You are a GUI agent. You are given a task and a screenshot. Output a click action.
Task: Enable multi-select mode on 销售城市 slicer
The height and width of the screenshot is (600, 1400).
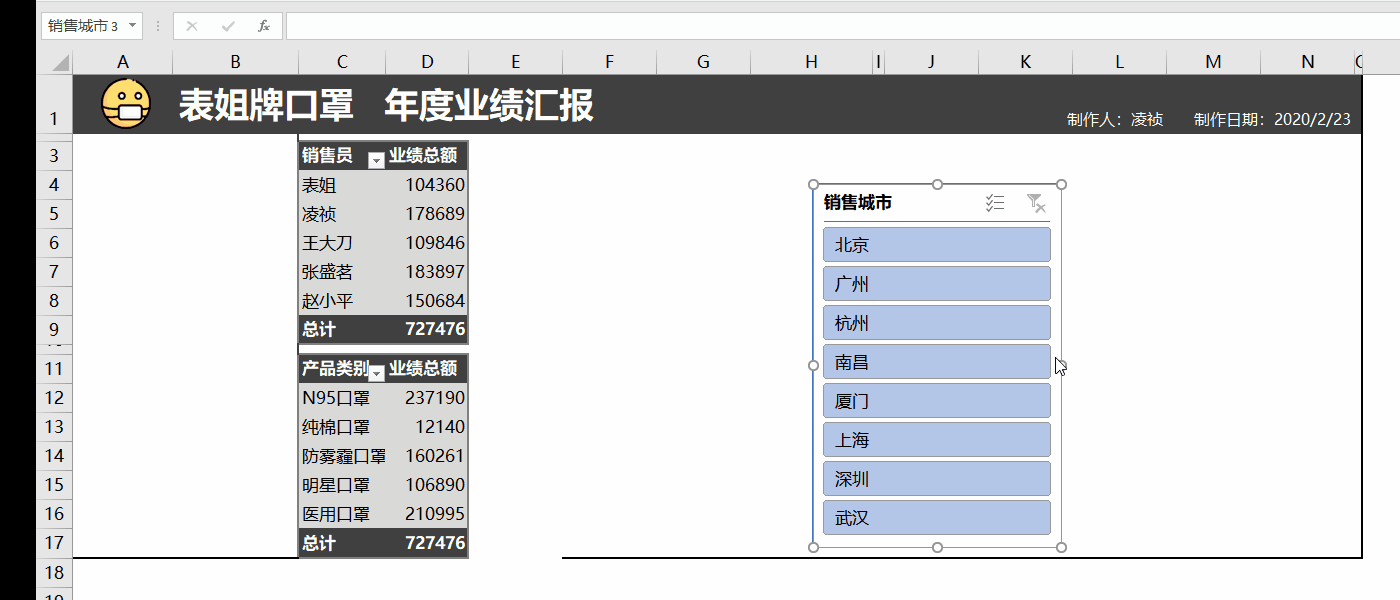(x=995, y=204)
